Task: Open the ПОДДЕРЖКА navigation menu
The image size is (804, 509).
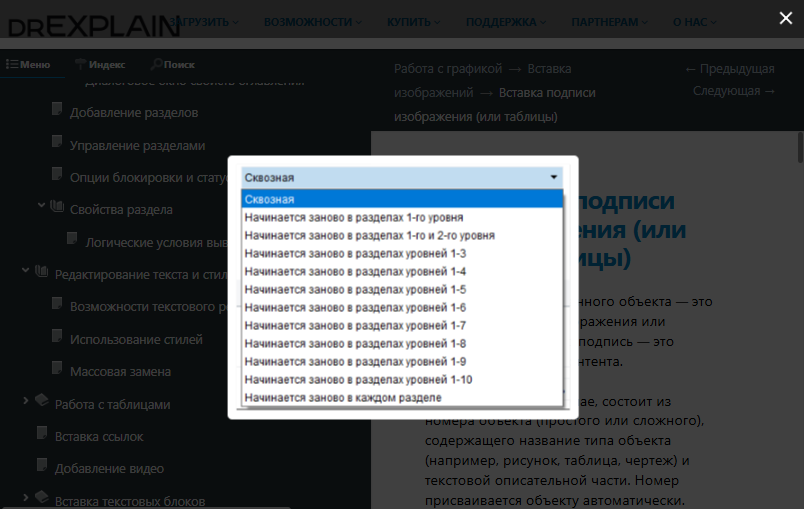Action: coord(506,21)
